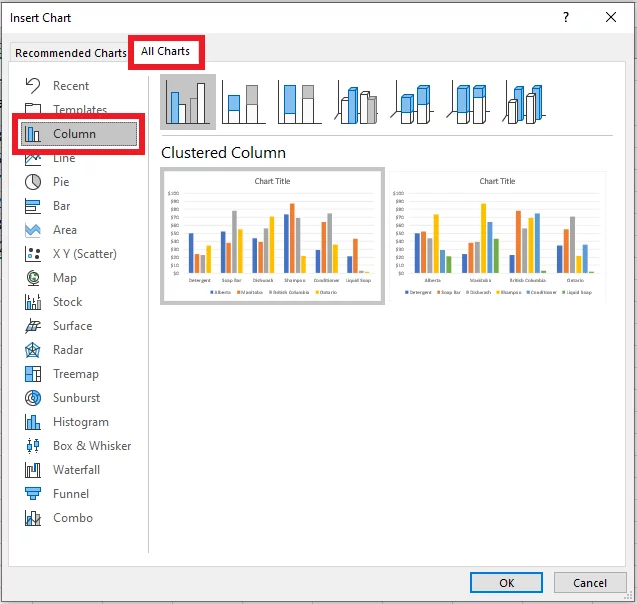
Task: Select the X Y (Scatter) chart type
Action: 84,254
